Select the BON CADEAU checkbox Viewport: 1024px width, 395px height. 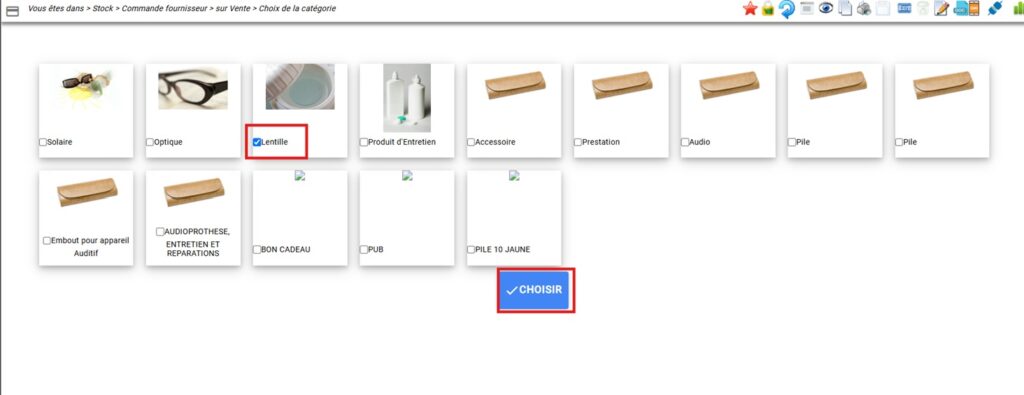[257, 249]
